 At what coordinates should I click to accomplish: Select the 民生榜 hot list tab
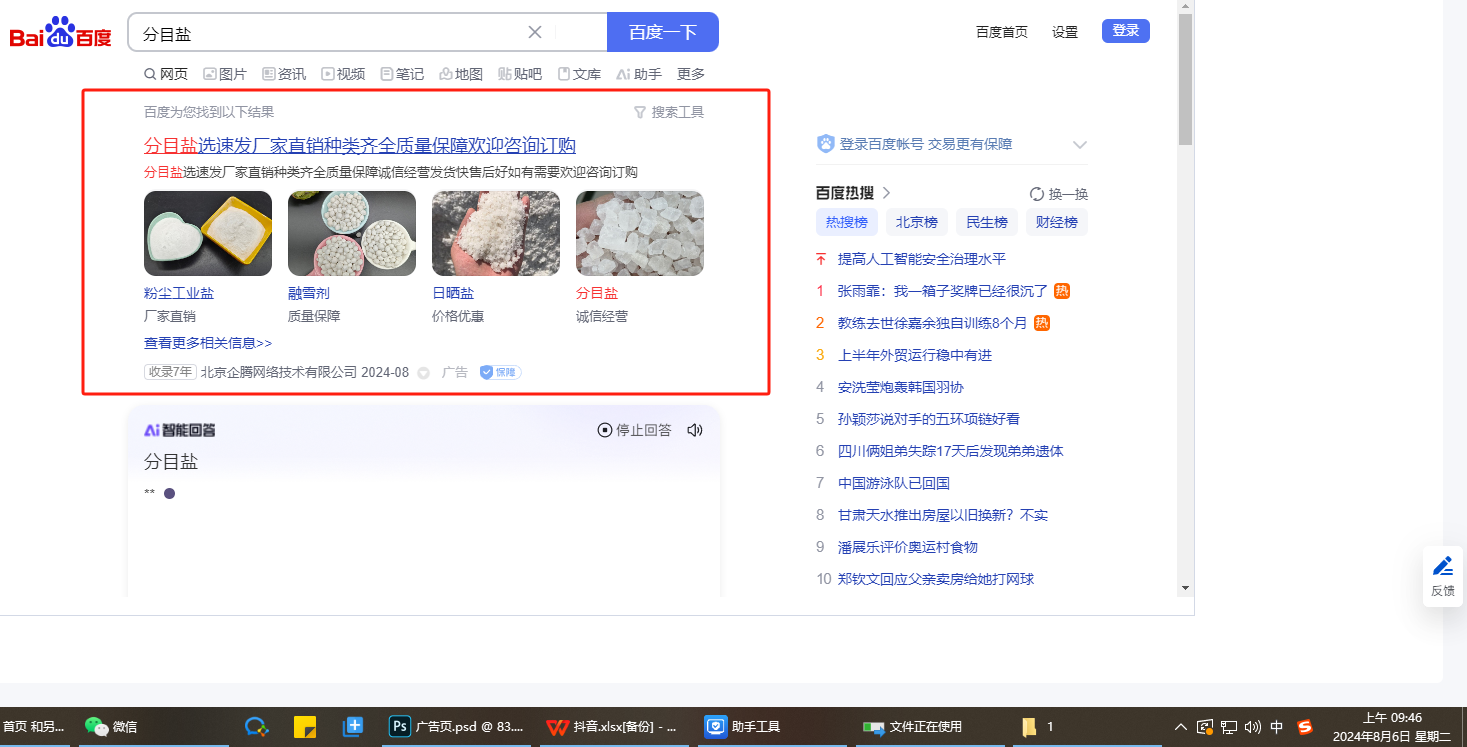pos(986,222)
